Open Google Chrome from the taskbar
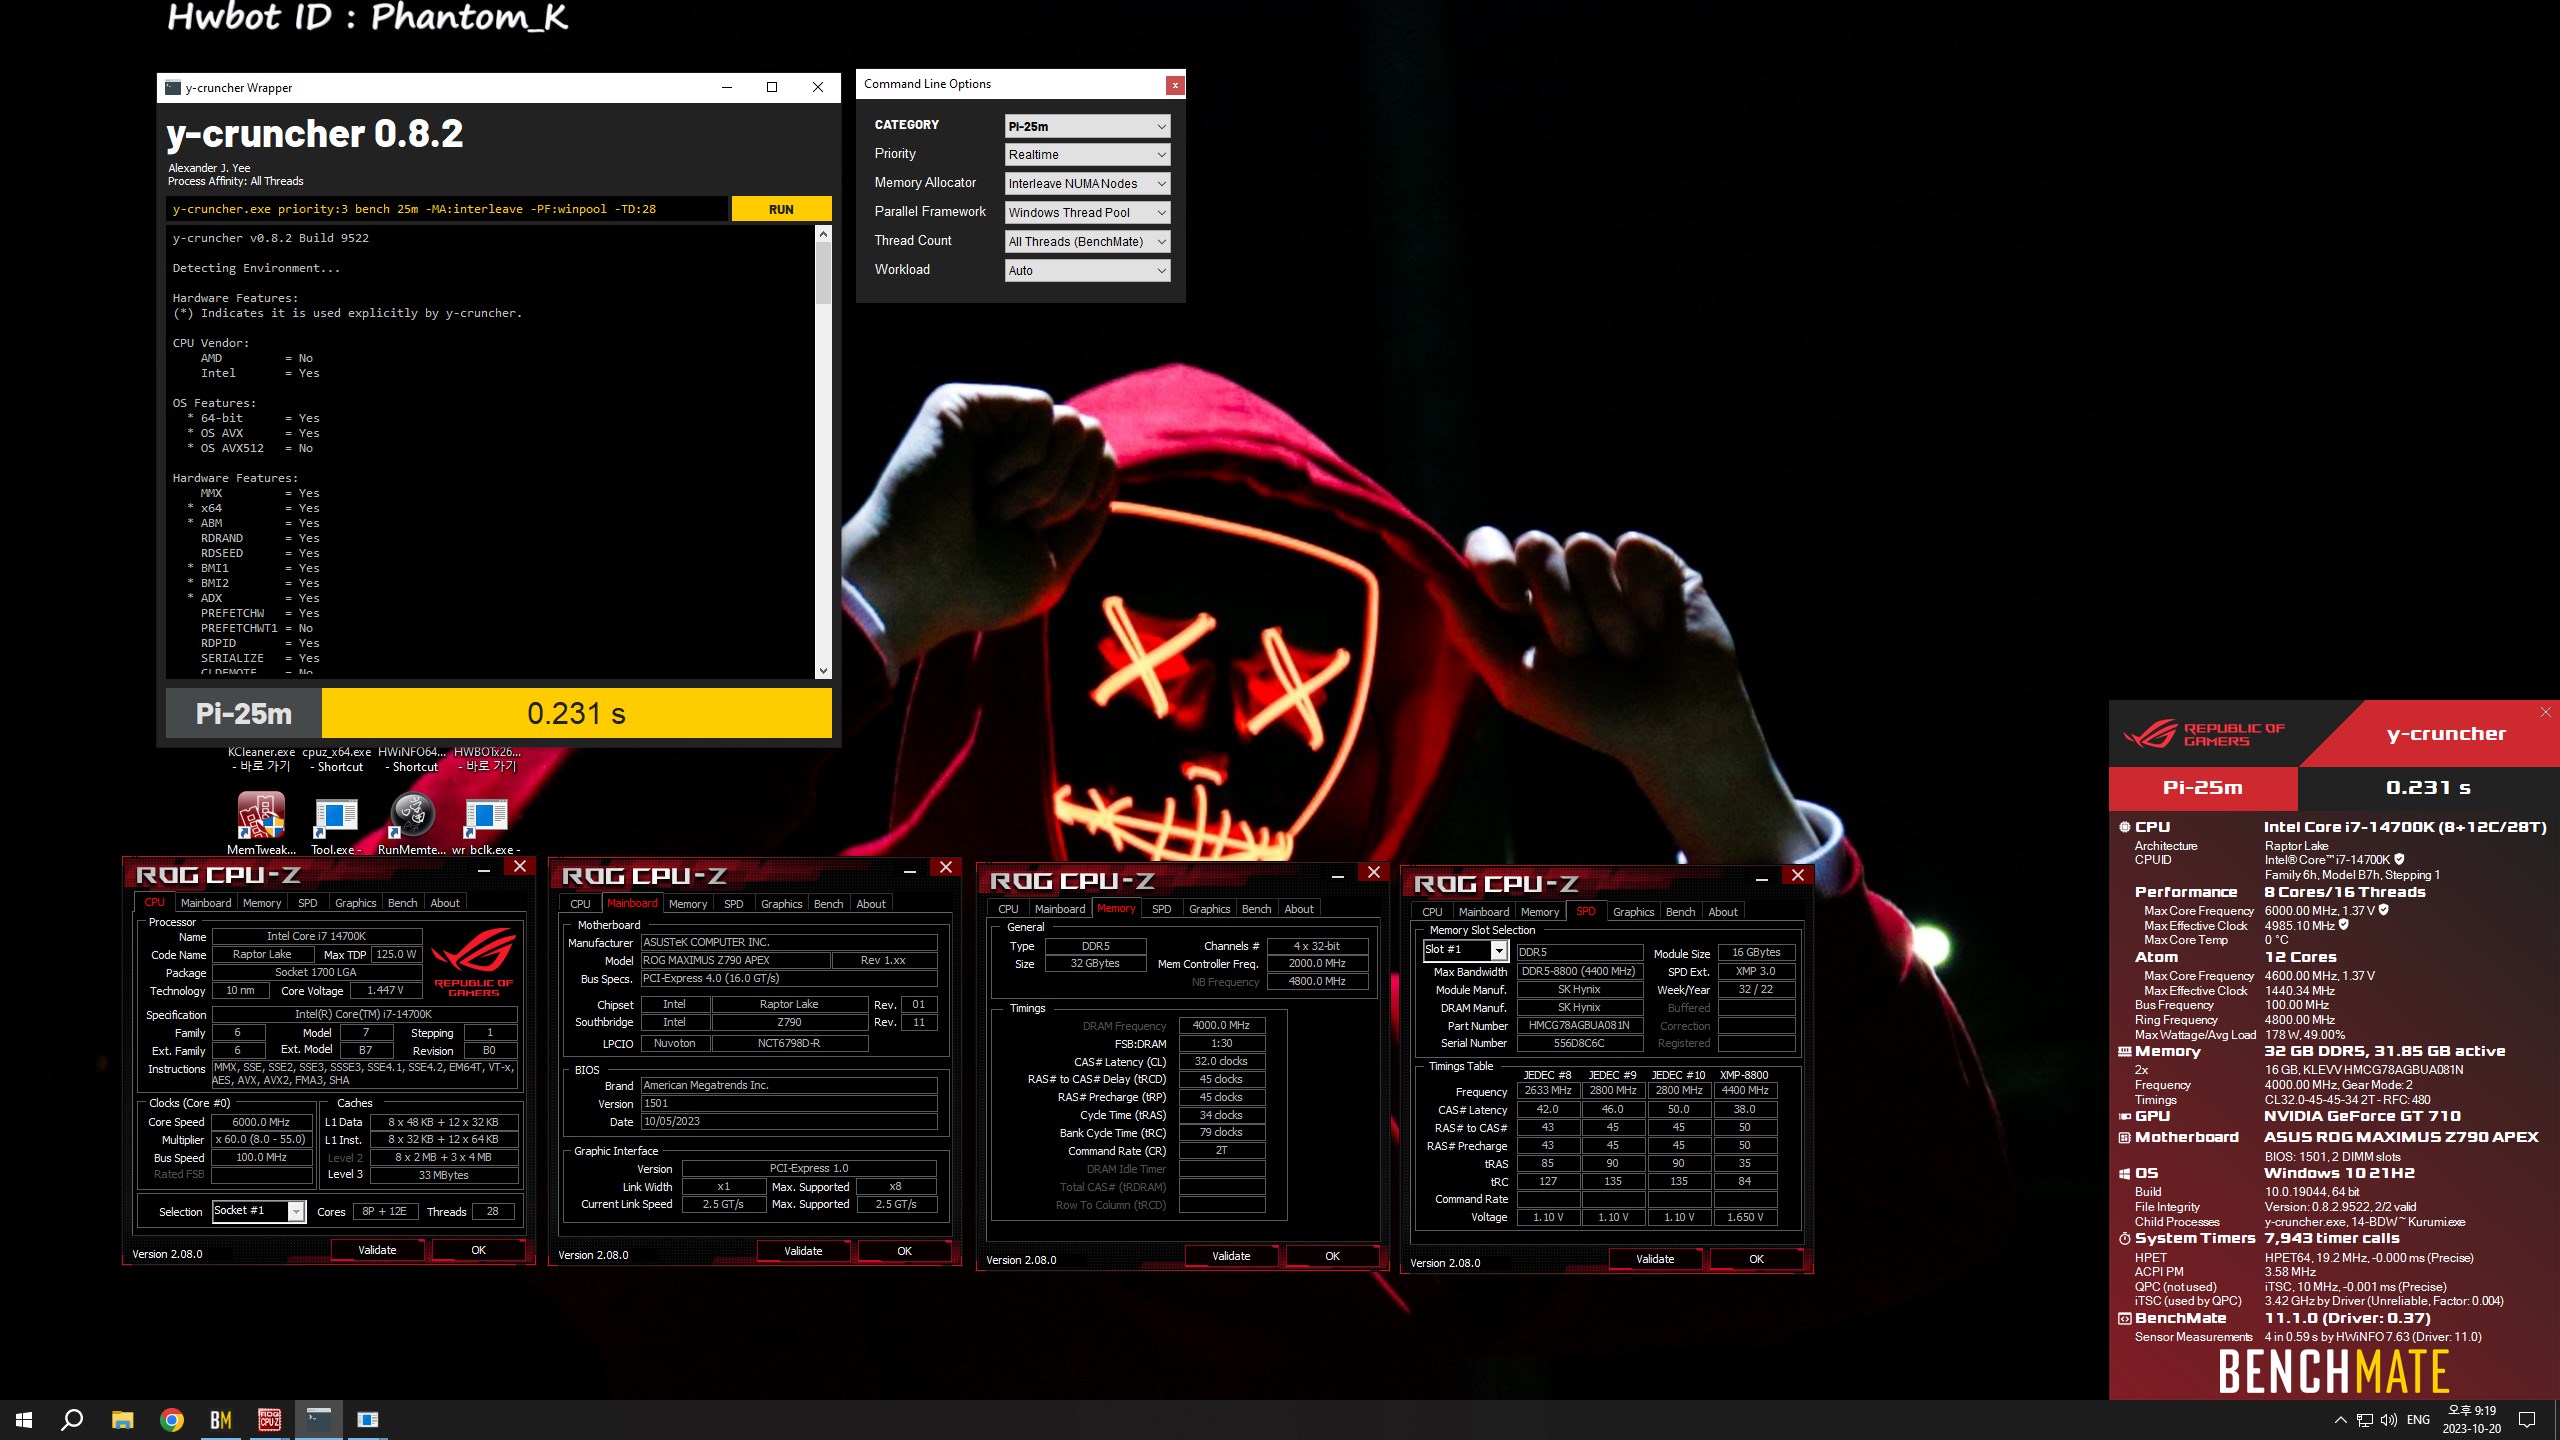 [x=172, y=1420]
